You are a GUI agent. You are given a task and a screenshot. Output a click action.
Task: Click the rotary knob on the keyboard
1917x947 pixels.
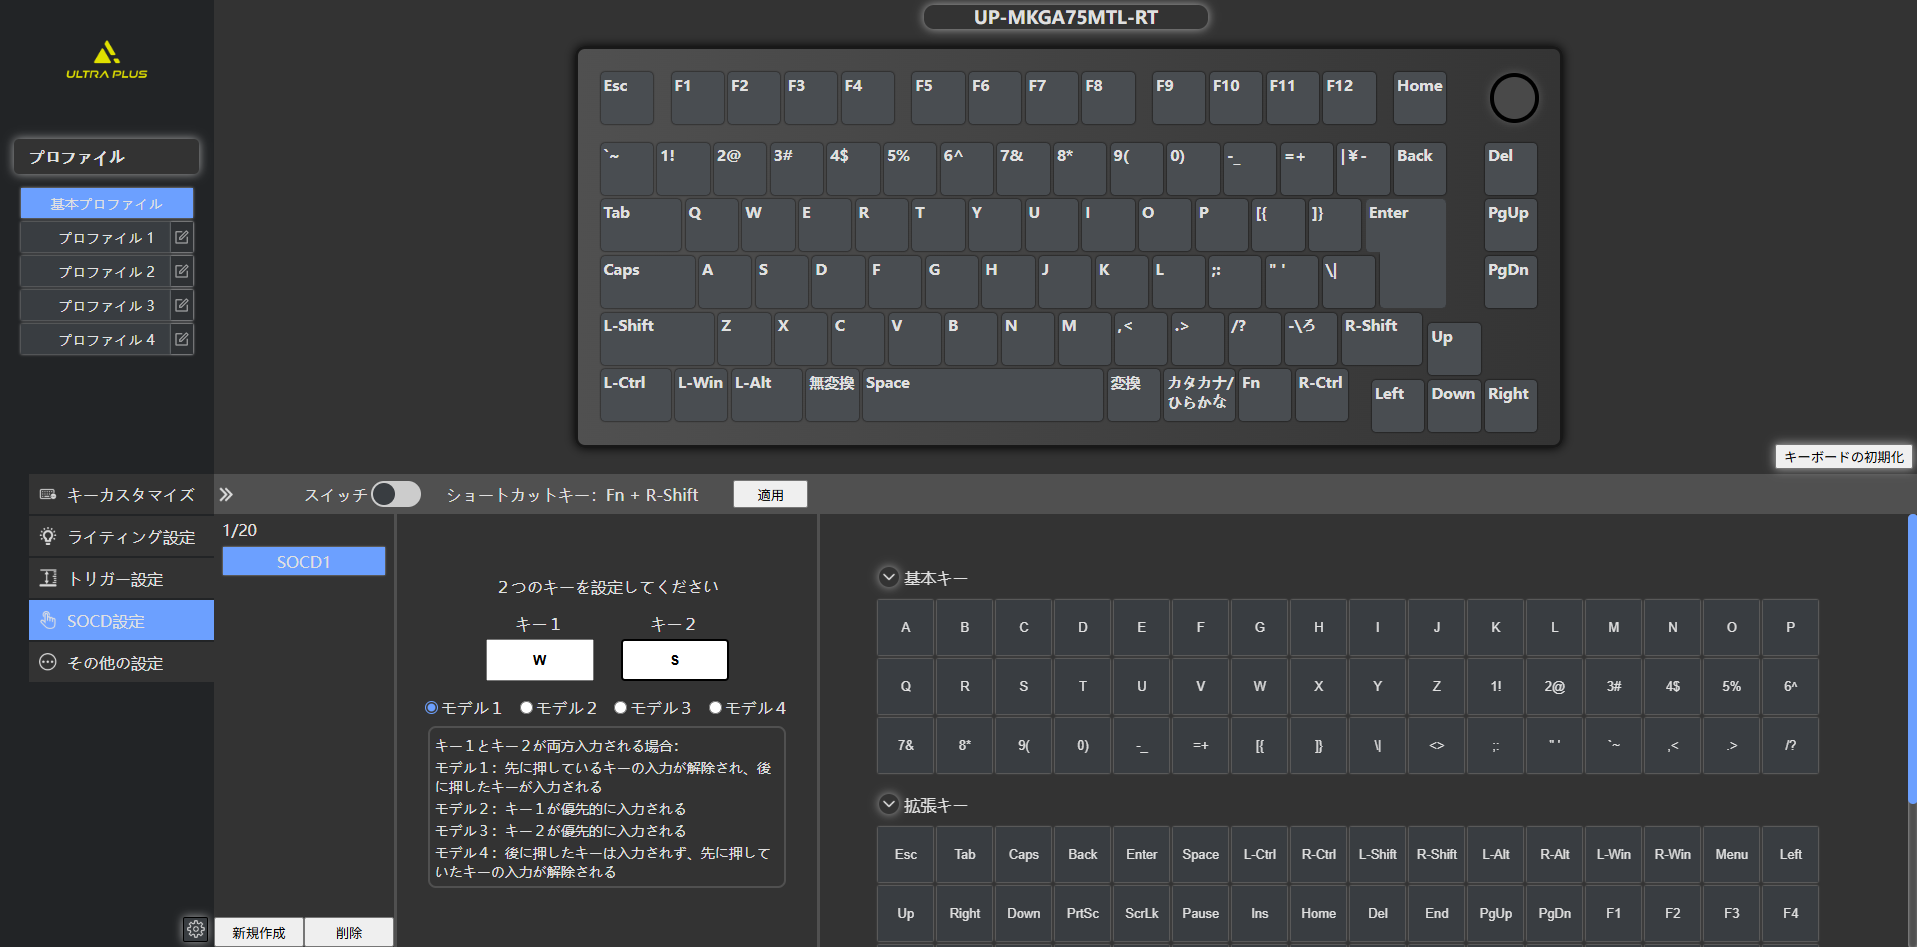click(x=1514, y=98)
